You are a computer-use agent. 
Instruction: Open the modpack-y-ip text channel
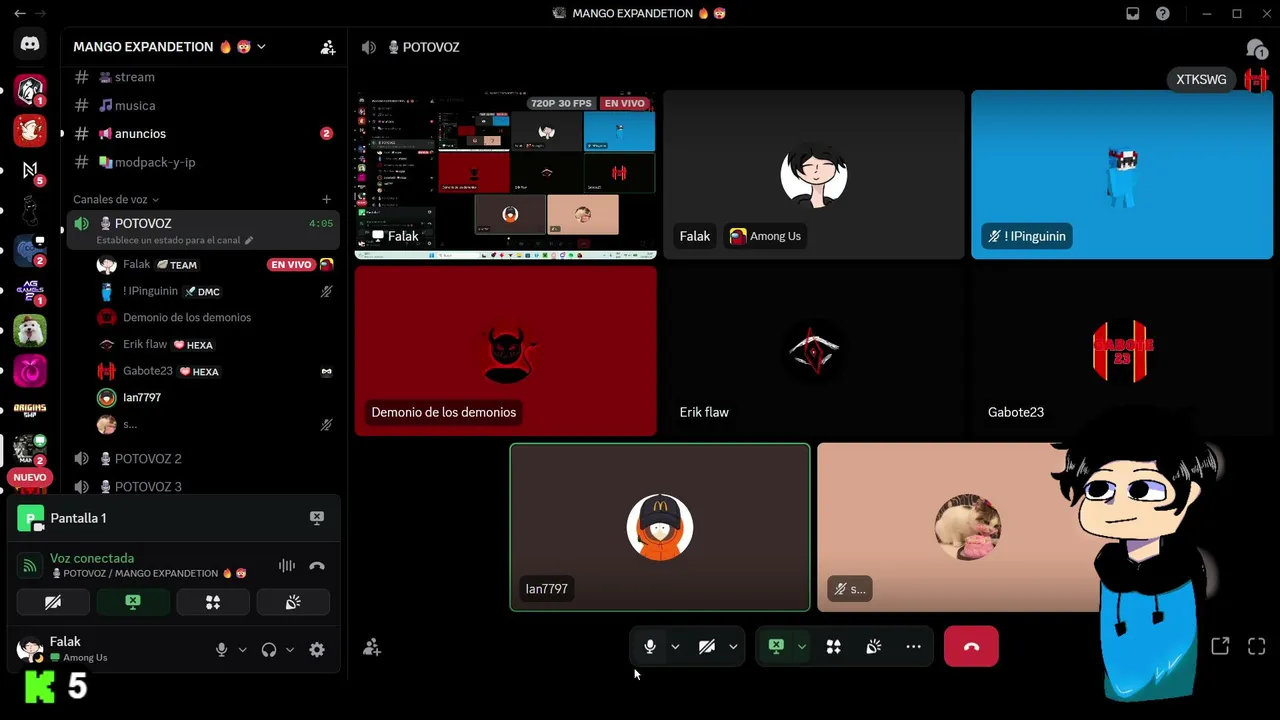(x=204, y=162)
